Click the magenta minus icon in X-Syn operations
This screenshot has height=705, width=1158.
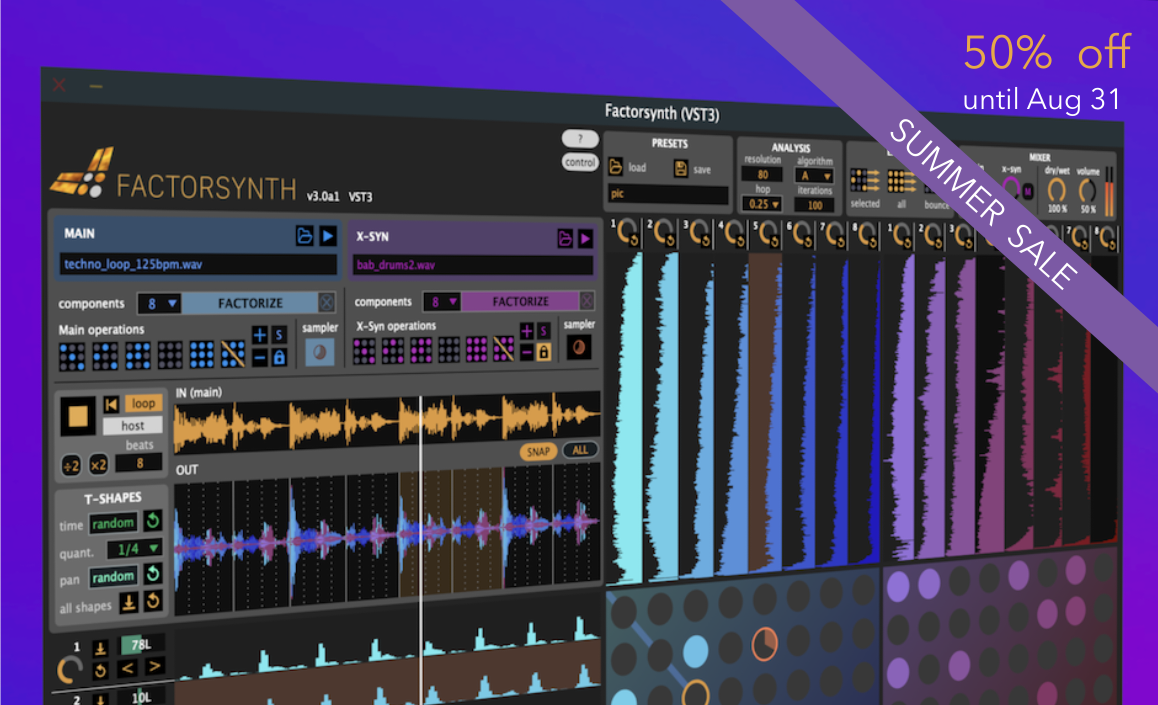(527, 353)
